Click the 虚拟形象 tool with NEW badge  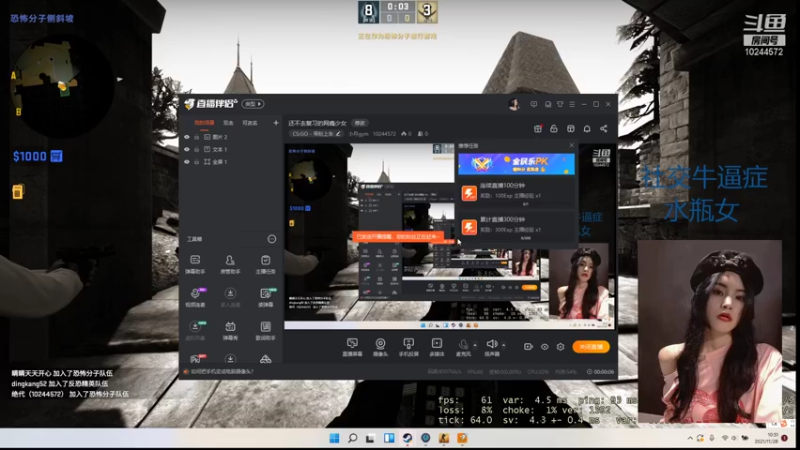click(x=195, y=330)
